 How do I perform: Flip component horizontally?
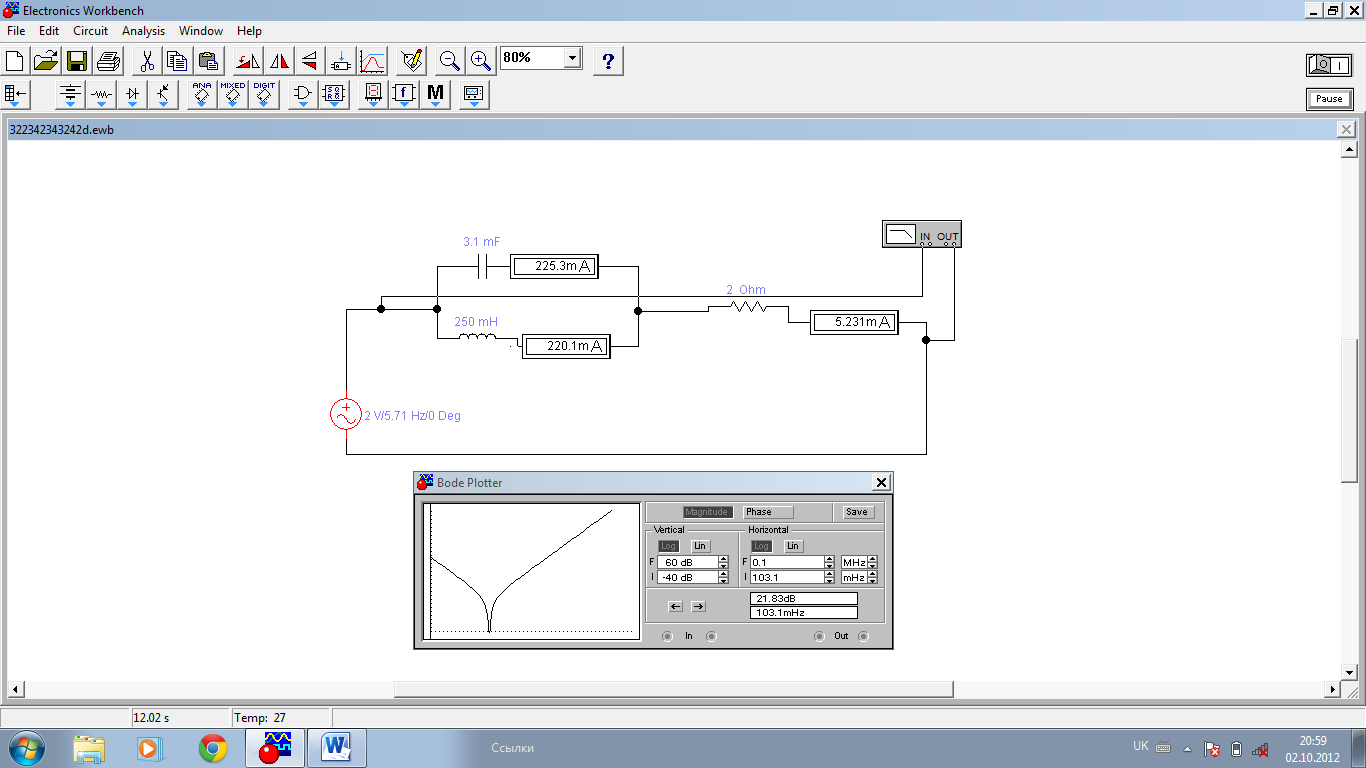point(279,61)
